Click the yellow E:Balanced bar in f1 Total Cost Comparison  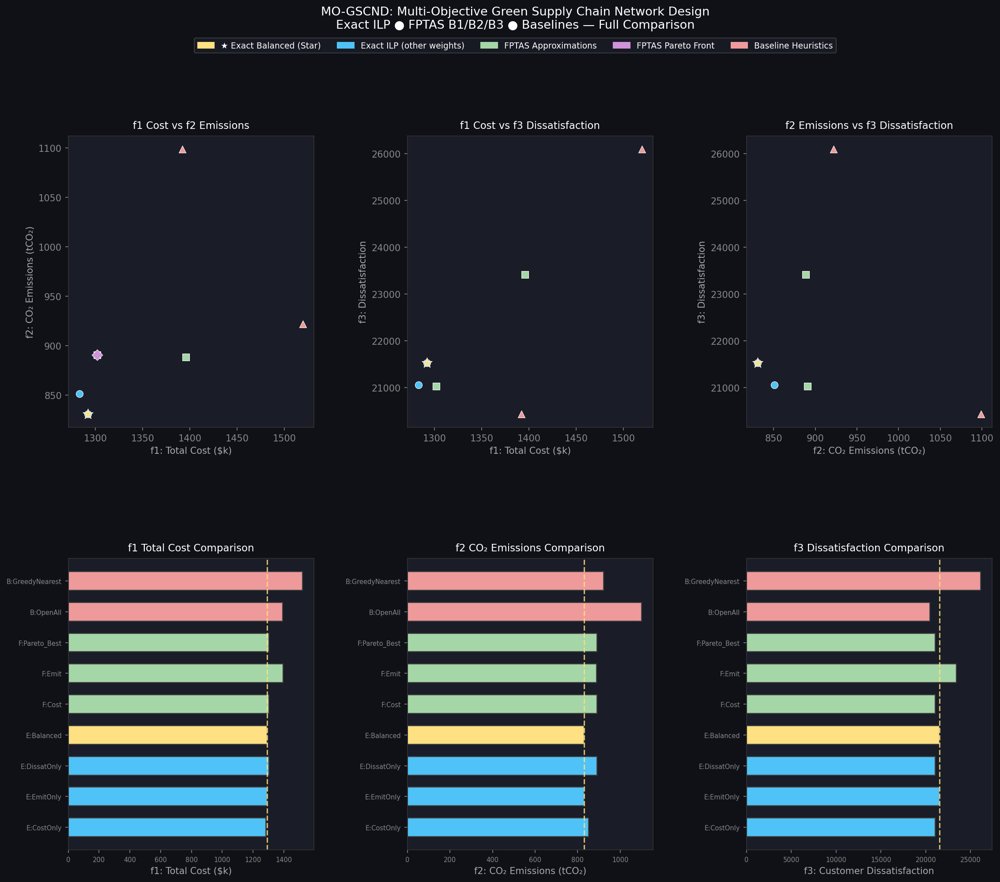[x=168, y=735]
